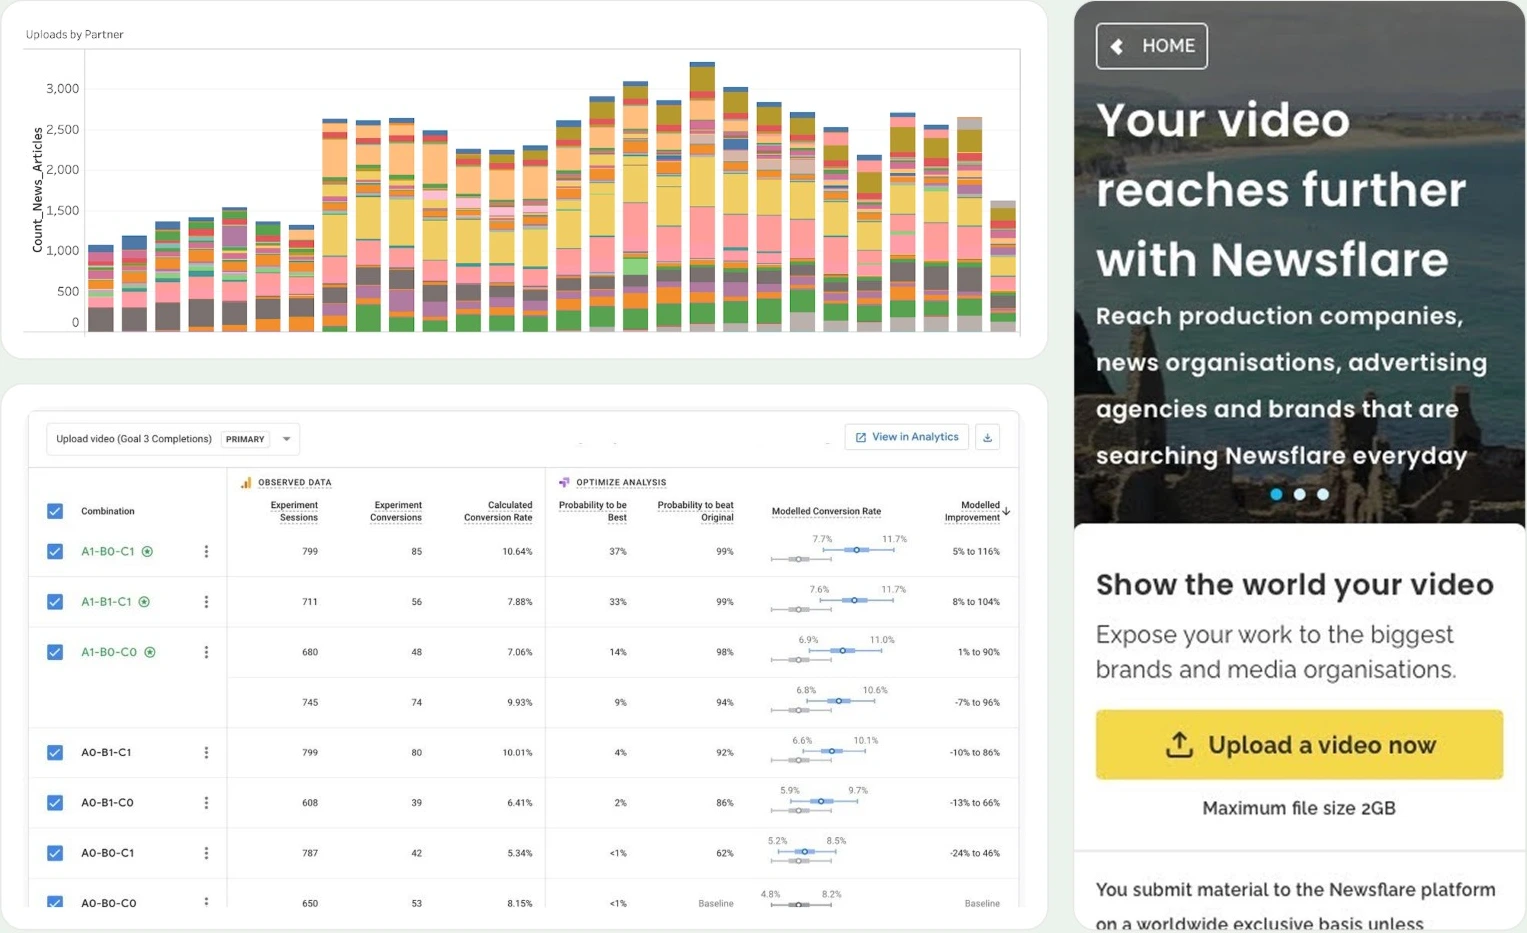Image resolution: width=1527 pixels, height=933 pixels.
Task: Uncheck the A1-B0-C1 checkbox
Action: pyautogui.click(x=55, y=552)
